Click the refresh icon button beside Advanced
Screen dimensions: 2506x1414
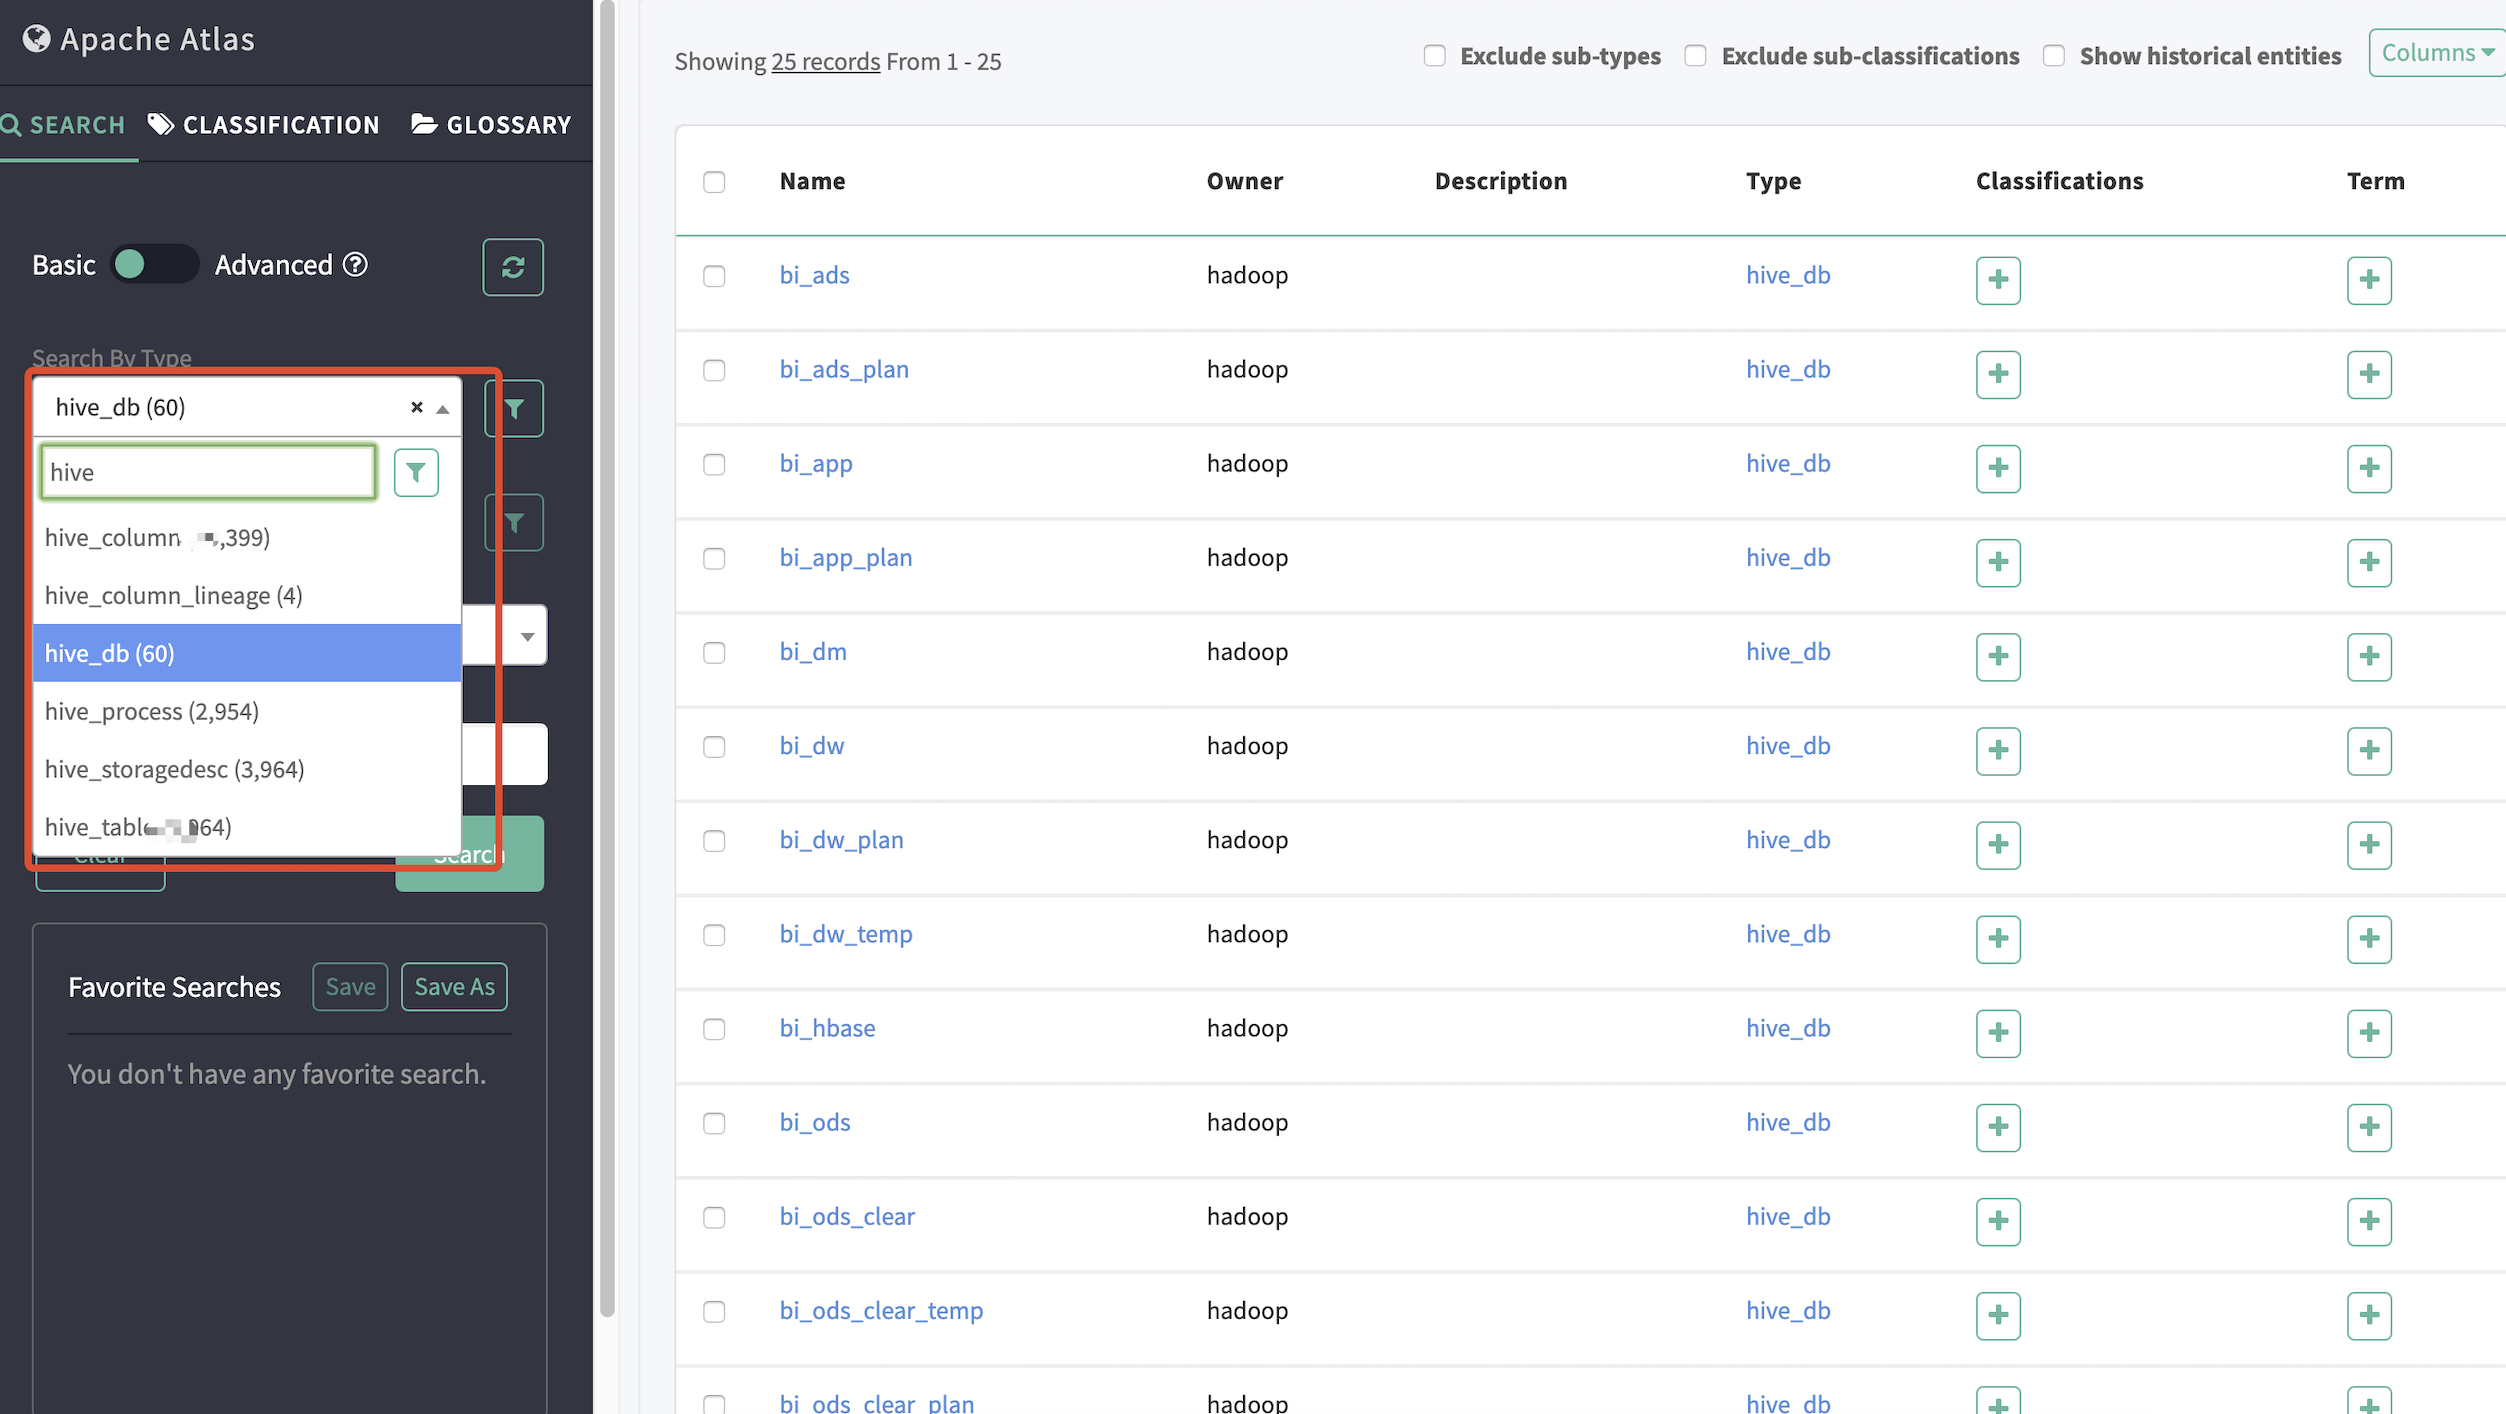[x=513, y=267]
